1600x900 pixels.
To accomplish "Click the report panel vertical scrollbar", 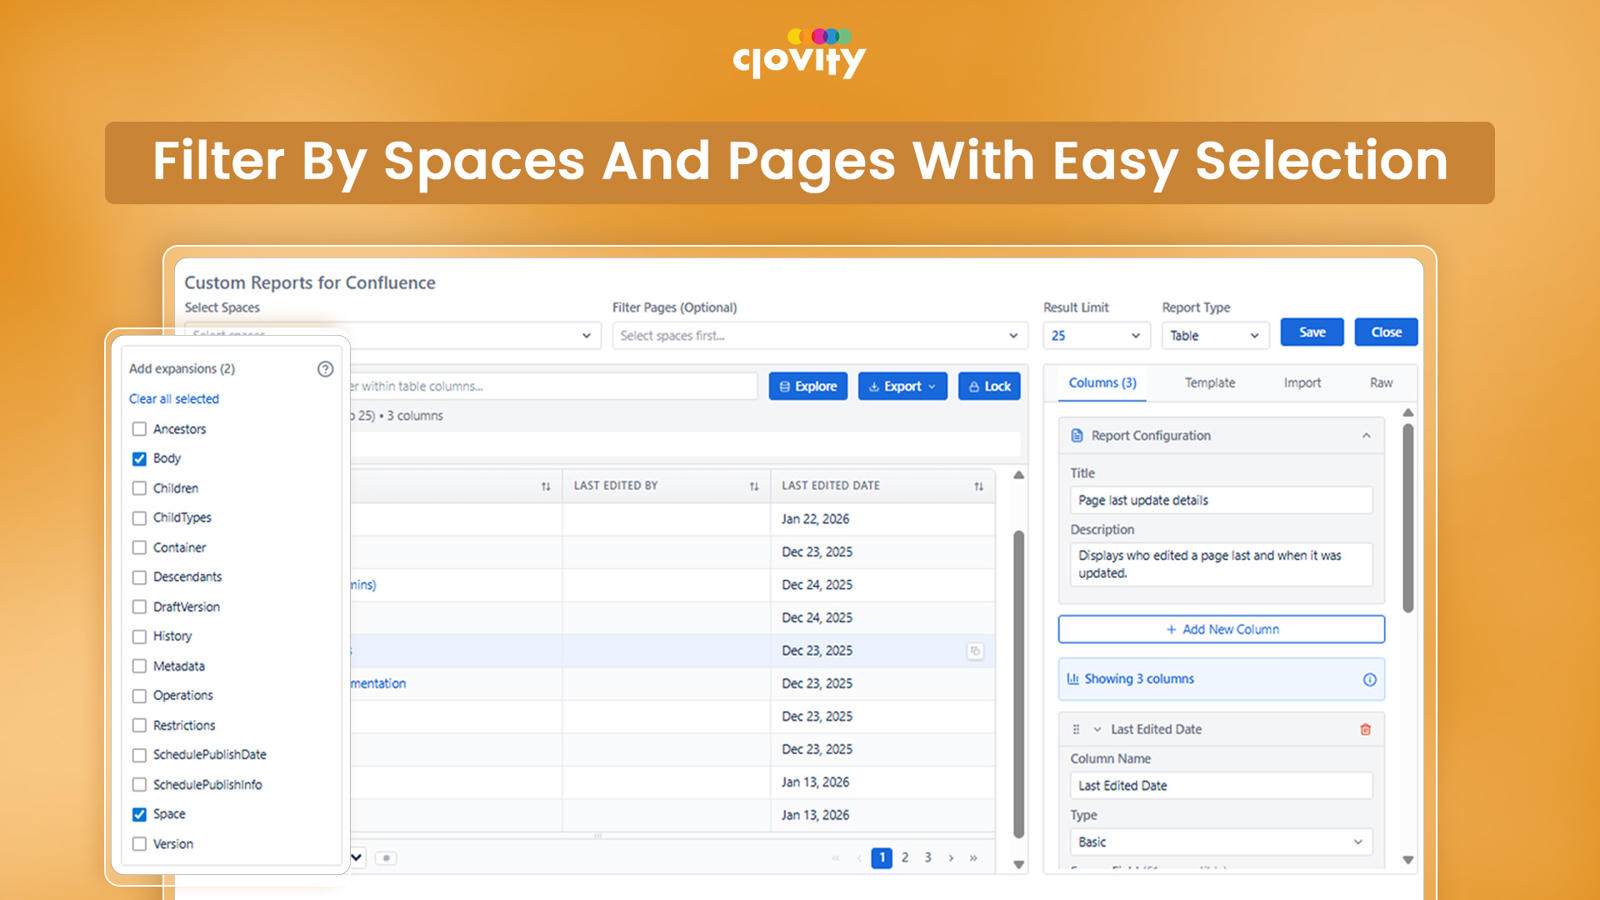I will coord(1408,518).
